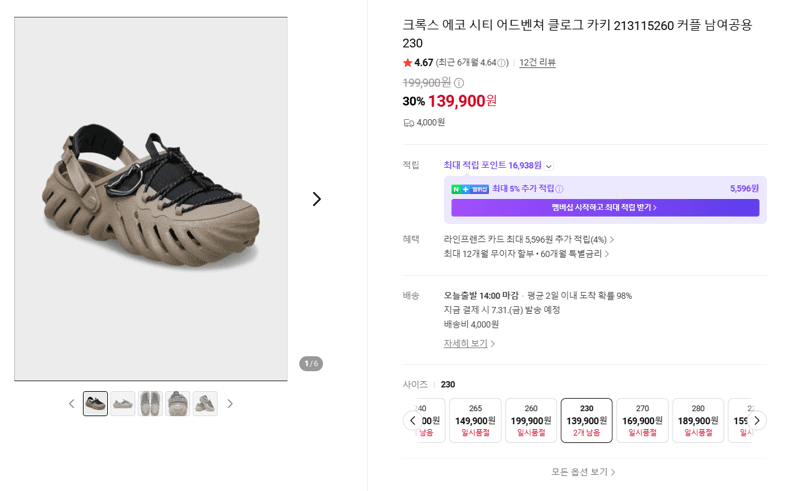
Task: Expand 최대 12개월 무이자 할부 details
Action: (x=526, y=254)
